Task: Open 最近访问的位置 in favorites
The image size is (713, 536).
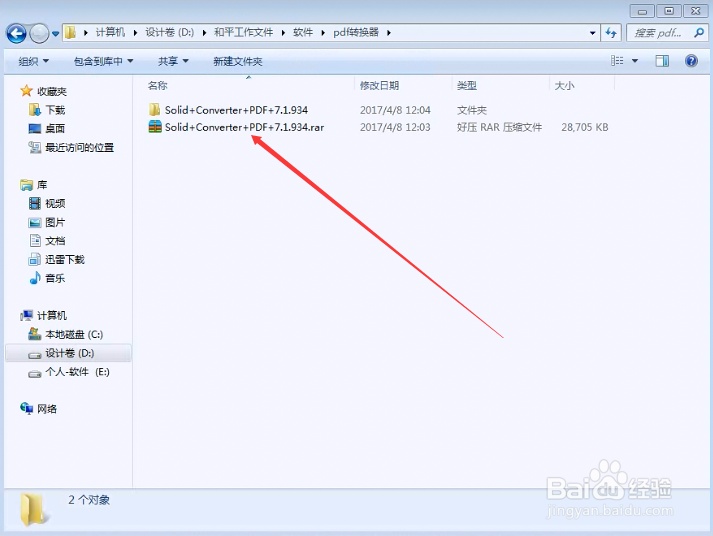Action: [x=80, y=147]
